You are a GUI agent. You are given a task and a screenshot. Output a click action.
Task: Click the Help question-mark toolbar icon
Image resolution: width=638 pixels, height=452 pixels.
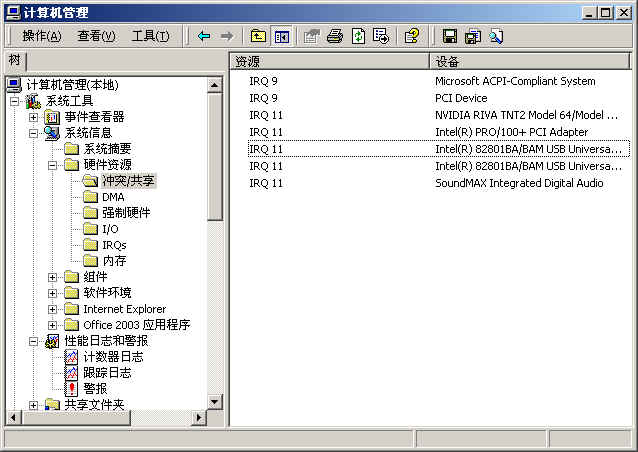pos(412,37)
